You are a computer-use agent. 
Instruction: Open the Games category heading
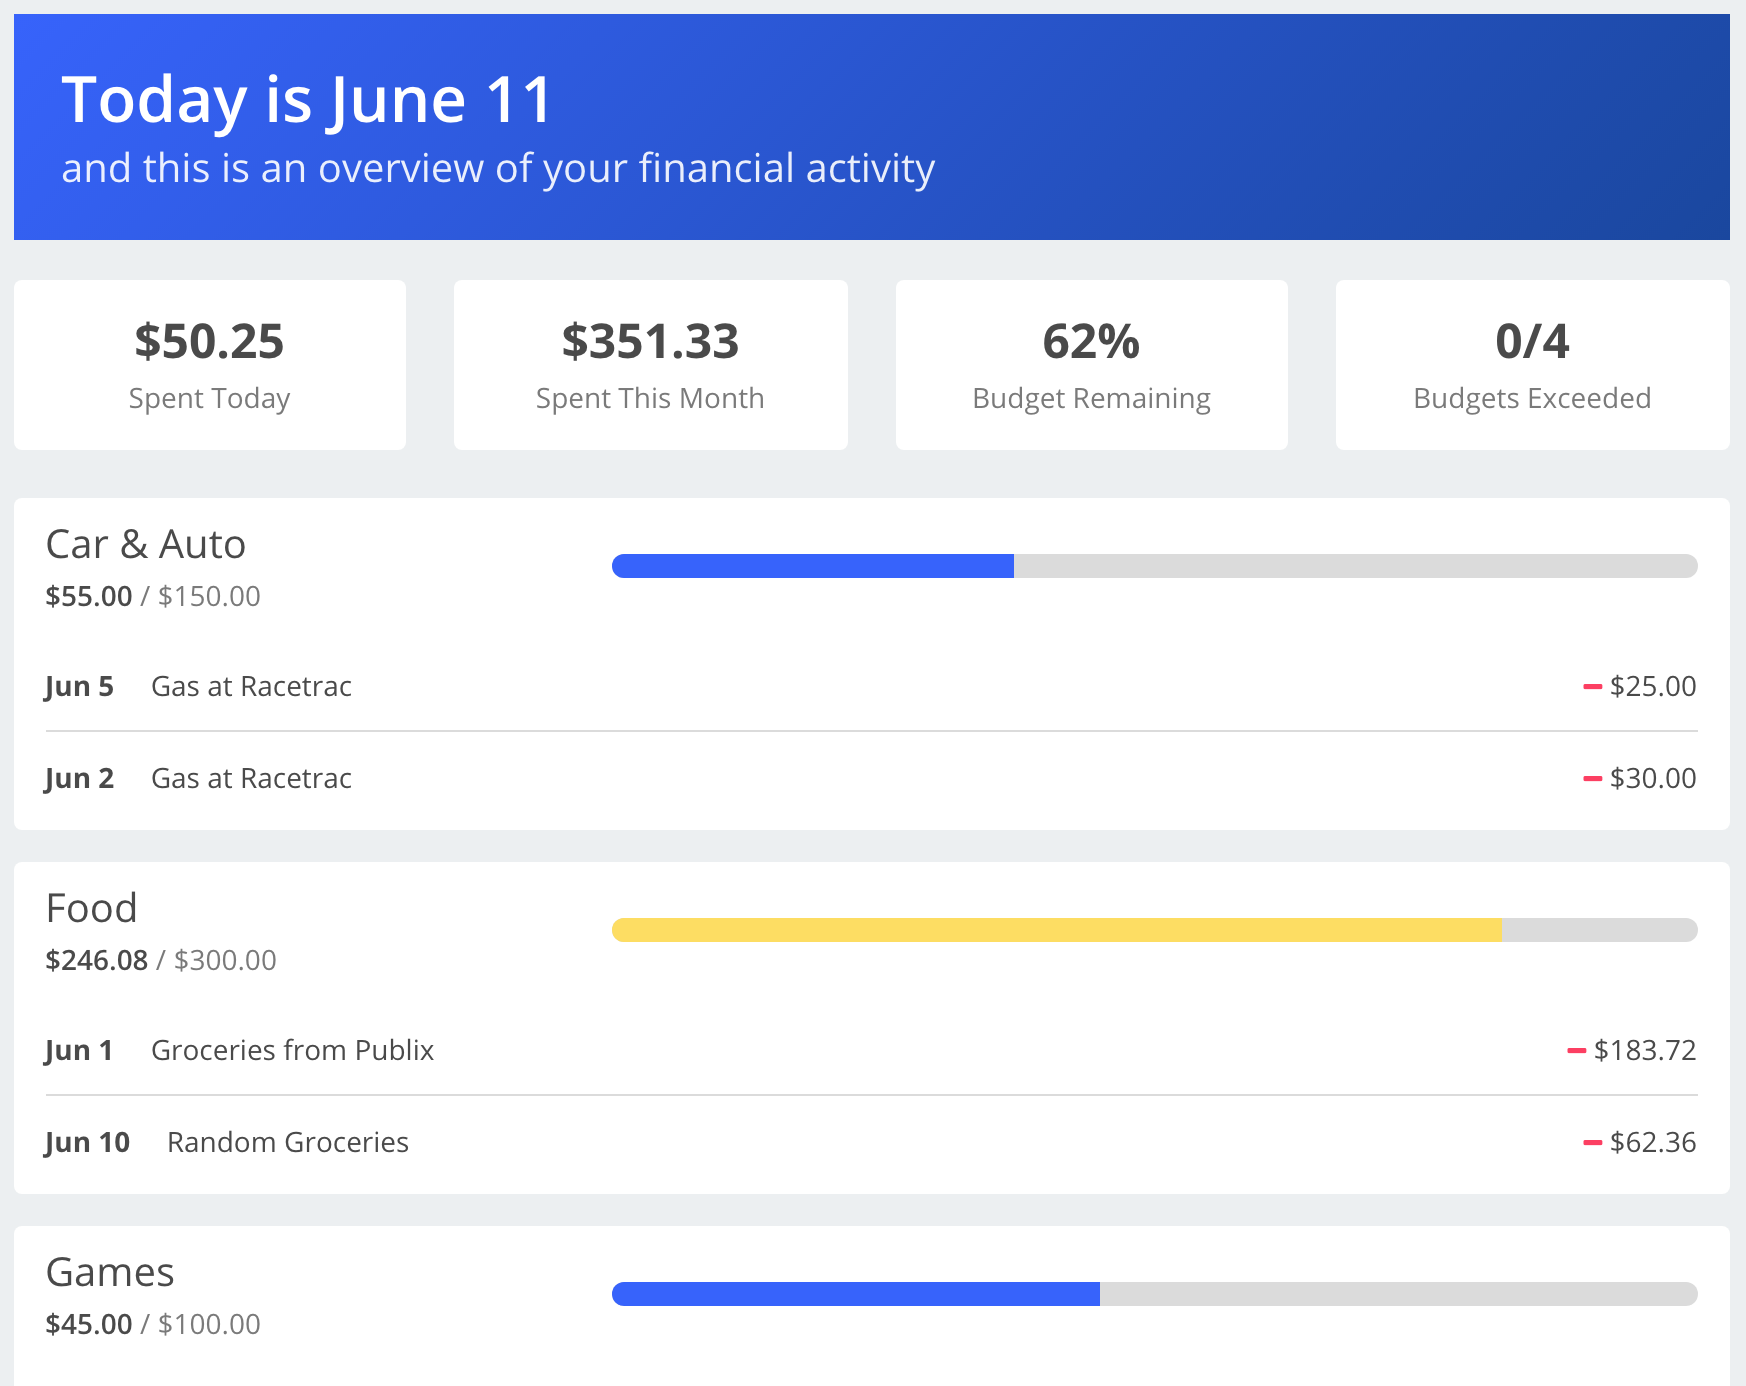(x=110, y=1273)
